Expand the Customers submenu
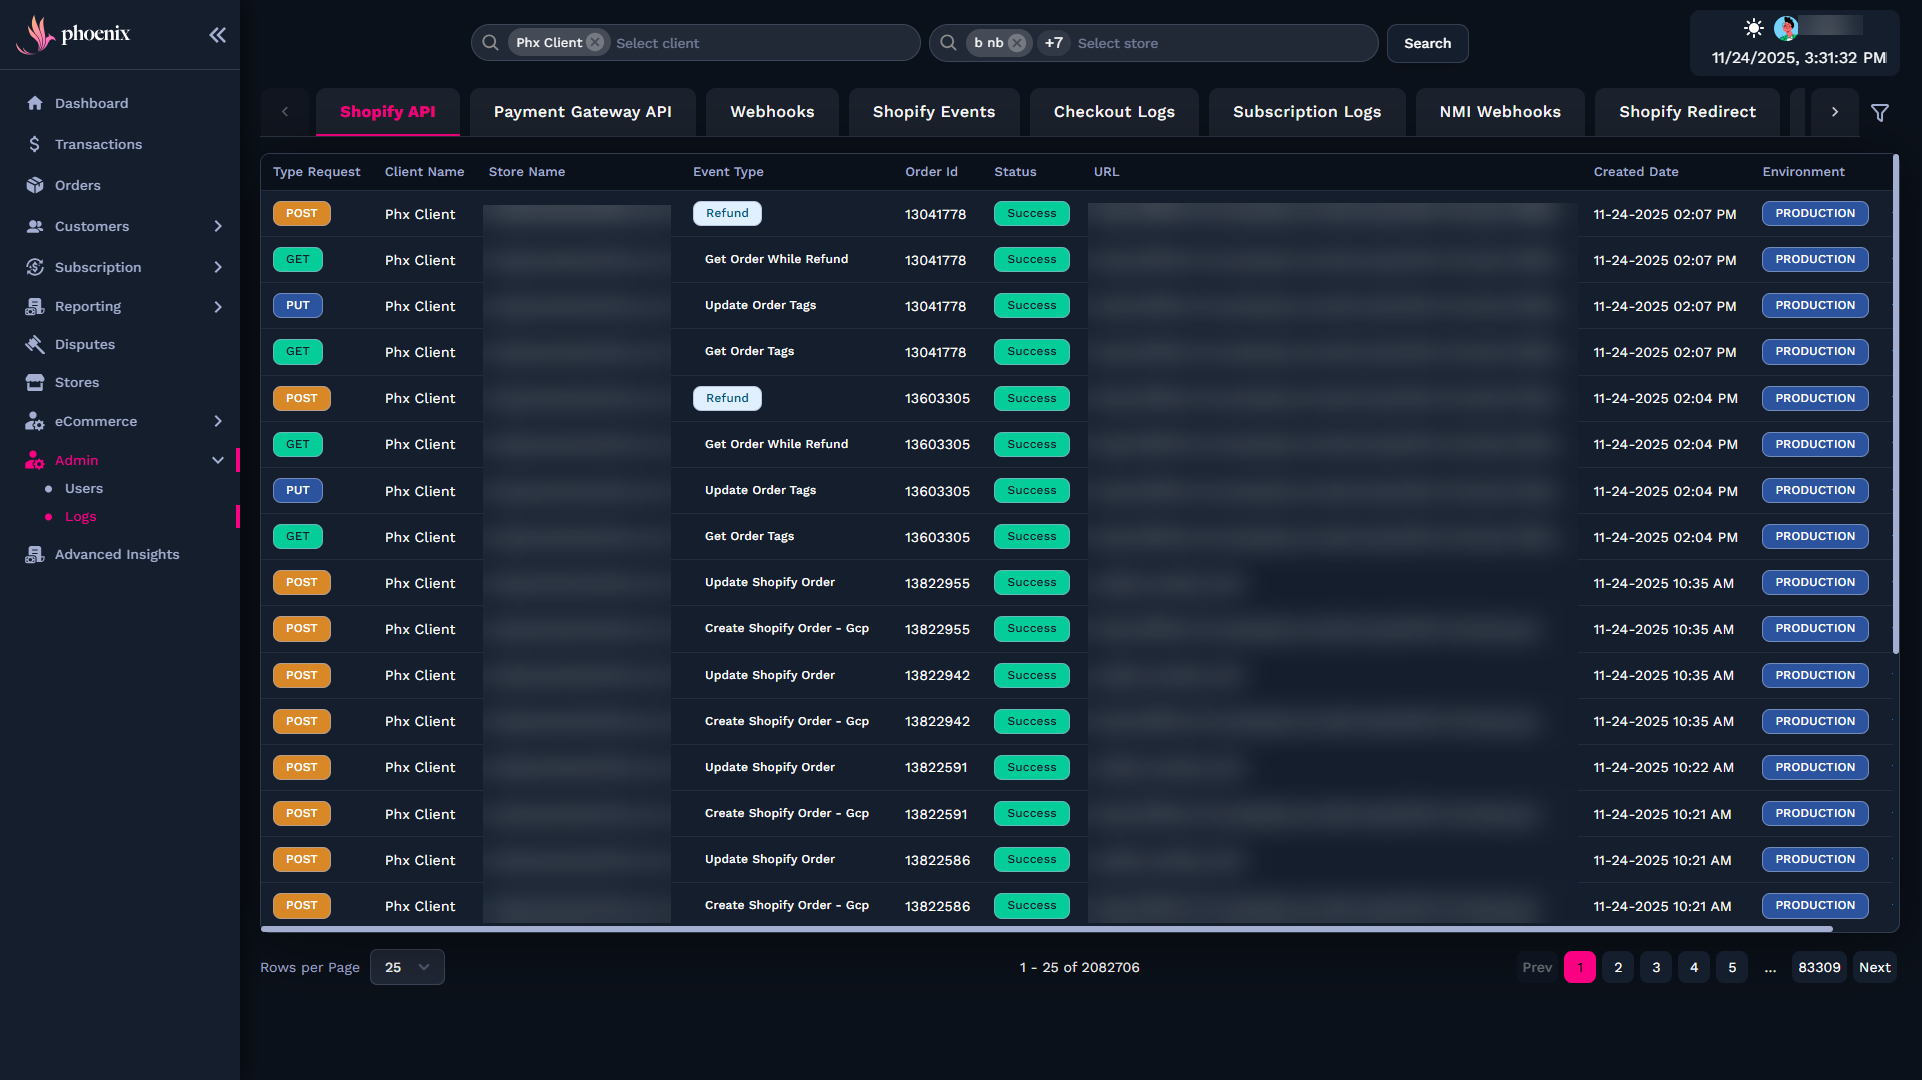Viewport: 1922px width, 1080px height. [218, 226]
